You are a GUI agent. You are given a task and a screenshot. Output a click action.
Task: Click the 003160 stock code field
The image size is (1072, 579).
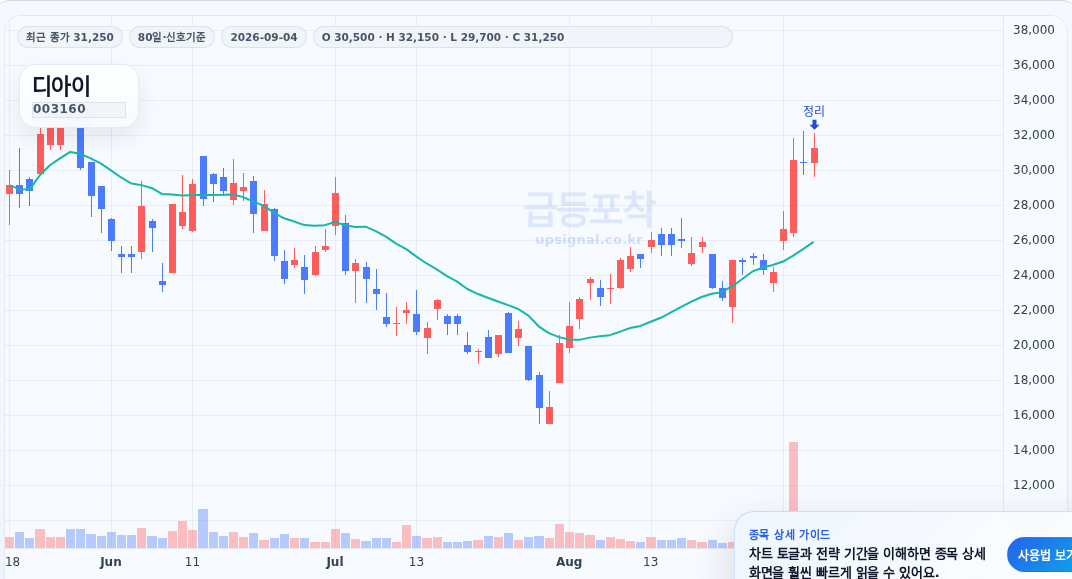[79, 109]
